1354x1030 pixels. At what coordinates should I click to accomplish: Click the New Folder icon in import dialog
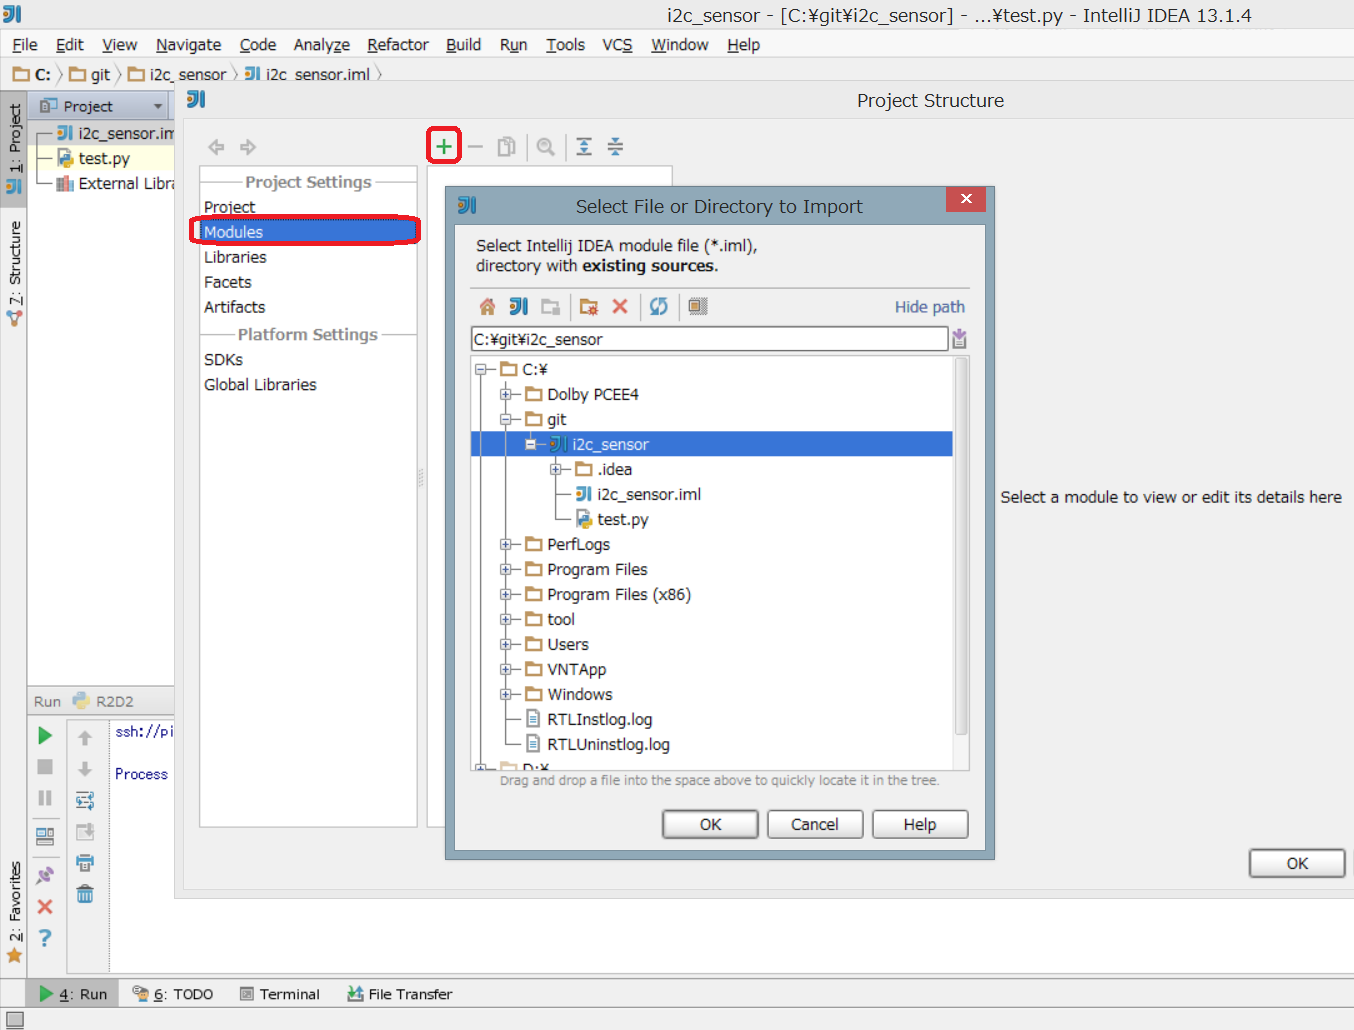pyautogui.click(x=589, y=306)
